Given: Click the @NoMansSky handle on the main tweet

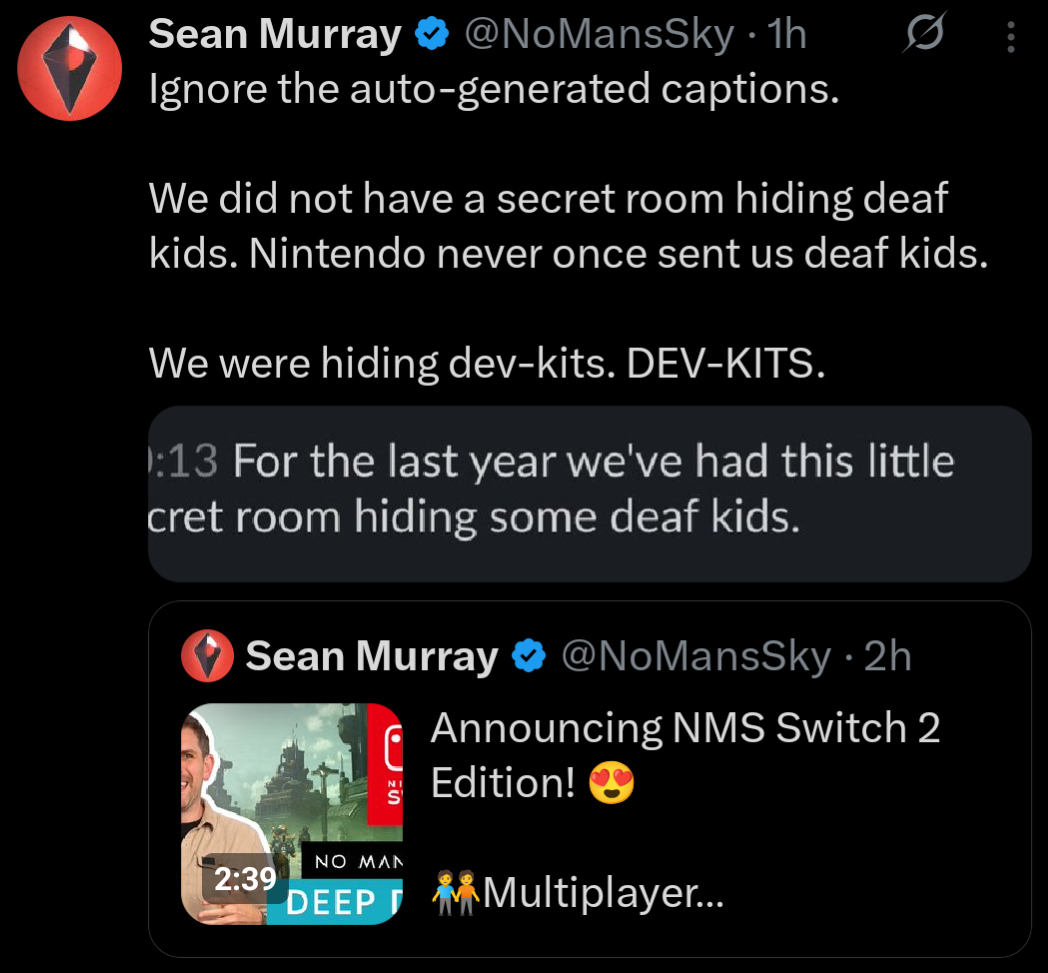Looking at the screenshot, I should [x=597, y=36].
